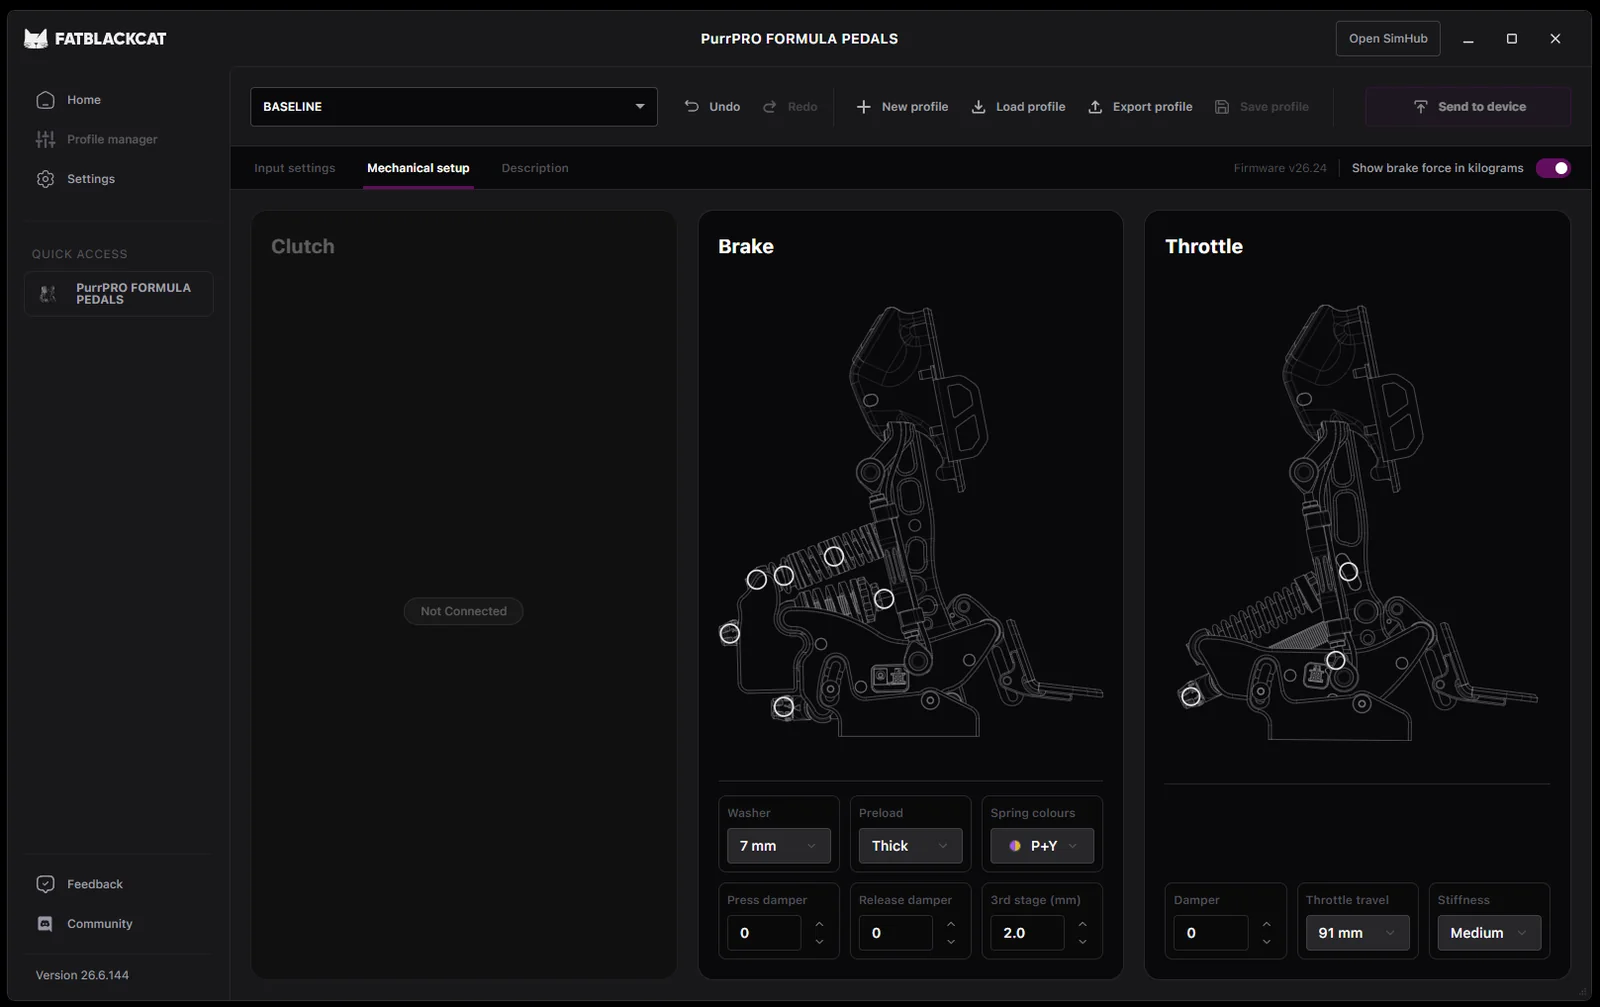The height and width of the screenshot is (1007, 1600).
Task: Toggle Show brake force in kilograms
Action: click(x=1553, y=168)
